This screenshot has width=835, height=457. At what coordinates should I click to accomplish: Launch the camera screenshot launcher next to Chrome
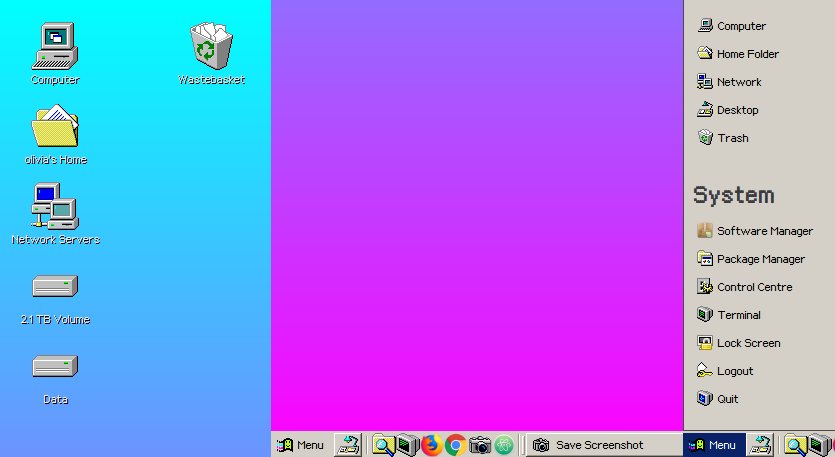(480, 445)
